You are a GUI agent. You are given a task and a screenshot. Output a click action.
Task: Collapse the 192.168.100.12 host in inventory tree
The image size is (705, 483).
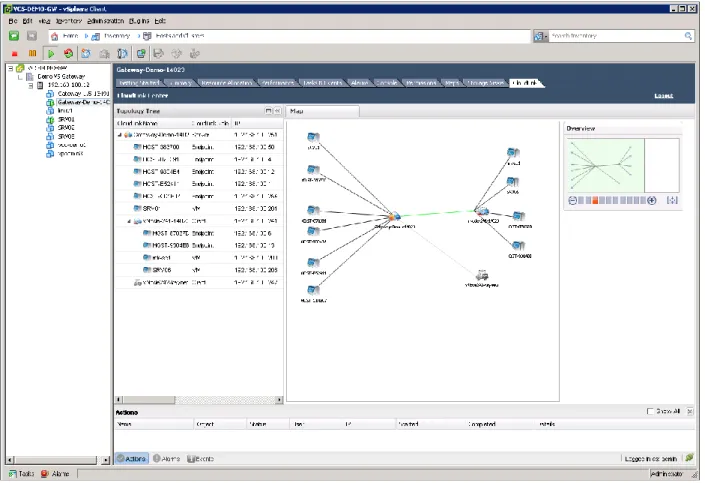(31, 85)
